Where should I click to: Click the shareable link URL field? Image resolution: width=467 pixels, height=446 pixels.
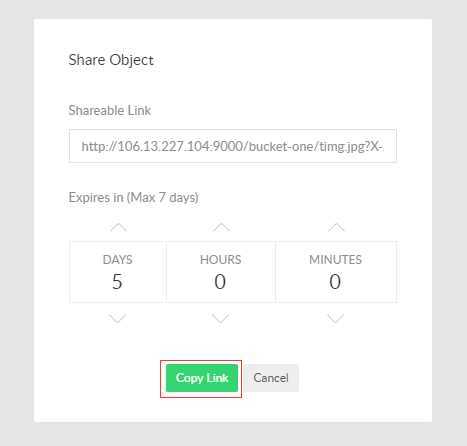coord(233,146)
